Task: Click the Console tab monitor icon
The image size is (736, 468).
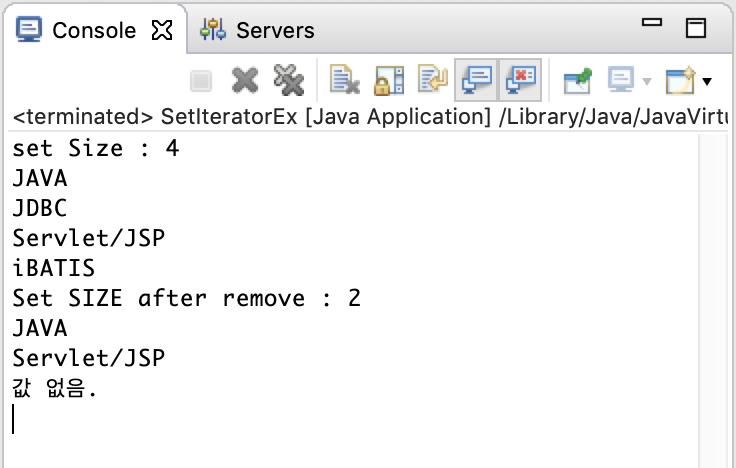Action: click(29, 29)
